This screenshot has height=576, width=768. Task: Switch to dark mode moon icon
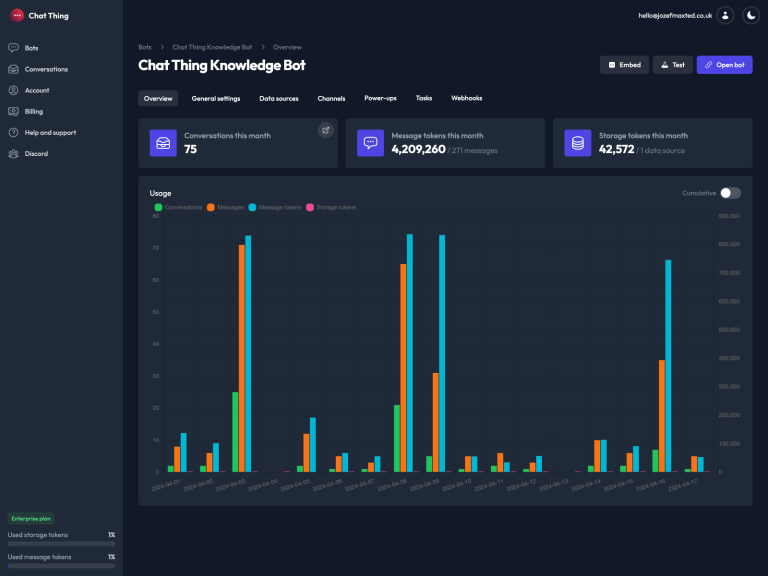coord(749,15)
